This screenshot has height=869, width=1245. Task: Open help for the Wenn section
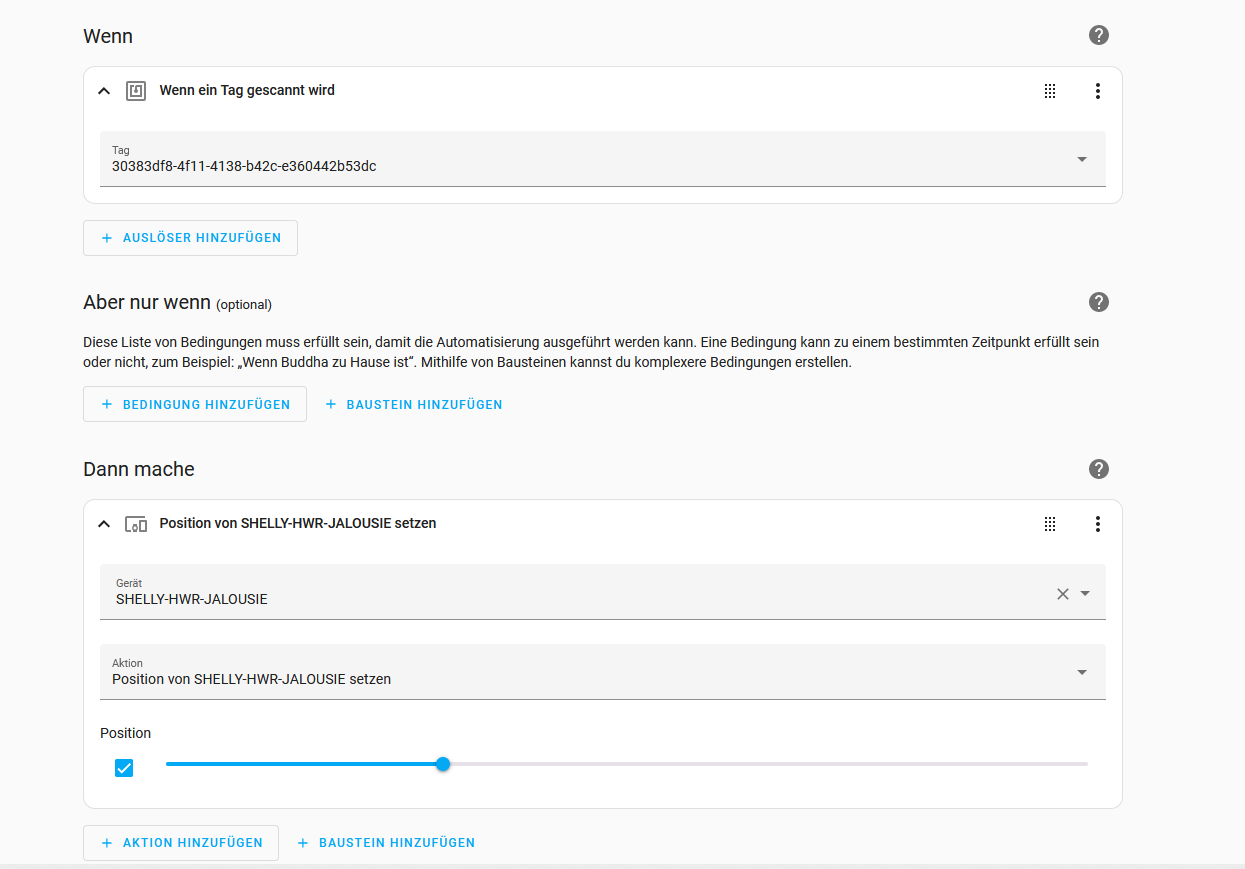tap(1099, 35)
